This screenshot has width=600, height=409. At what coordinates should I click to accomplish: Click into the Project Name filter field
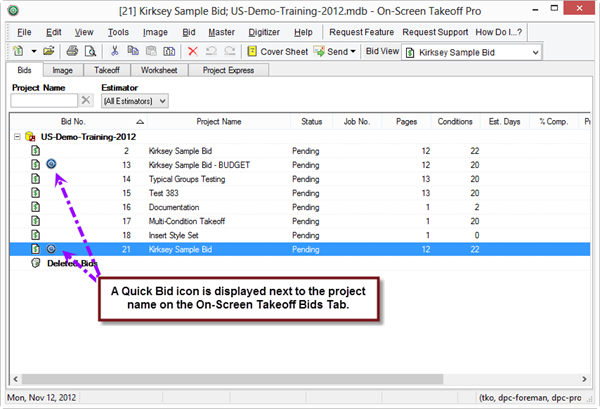44,101
